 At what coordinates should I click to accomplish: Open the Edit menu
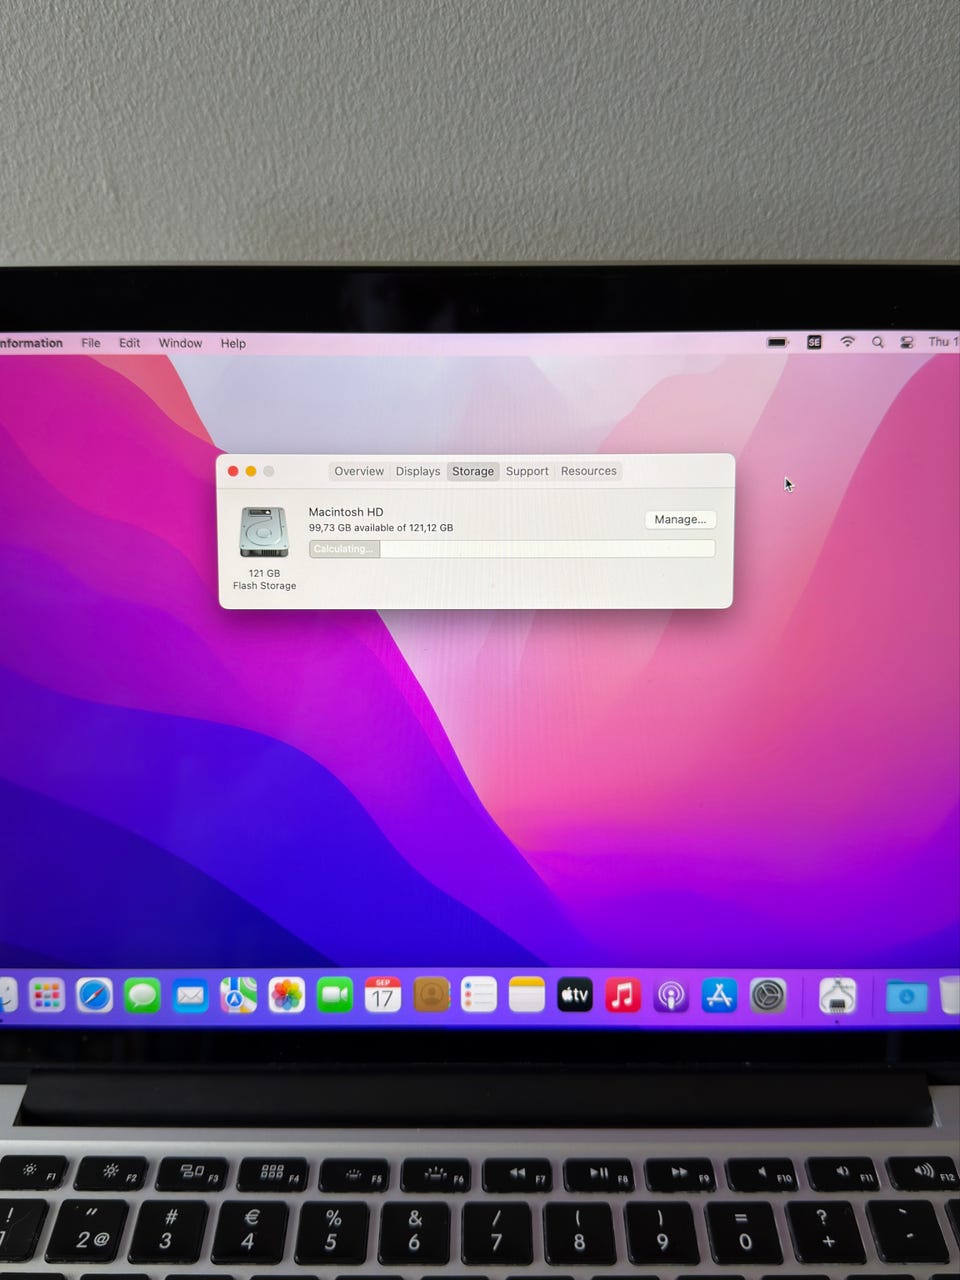[x=130, y=343]
